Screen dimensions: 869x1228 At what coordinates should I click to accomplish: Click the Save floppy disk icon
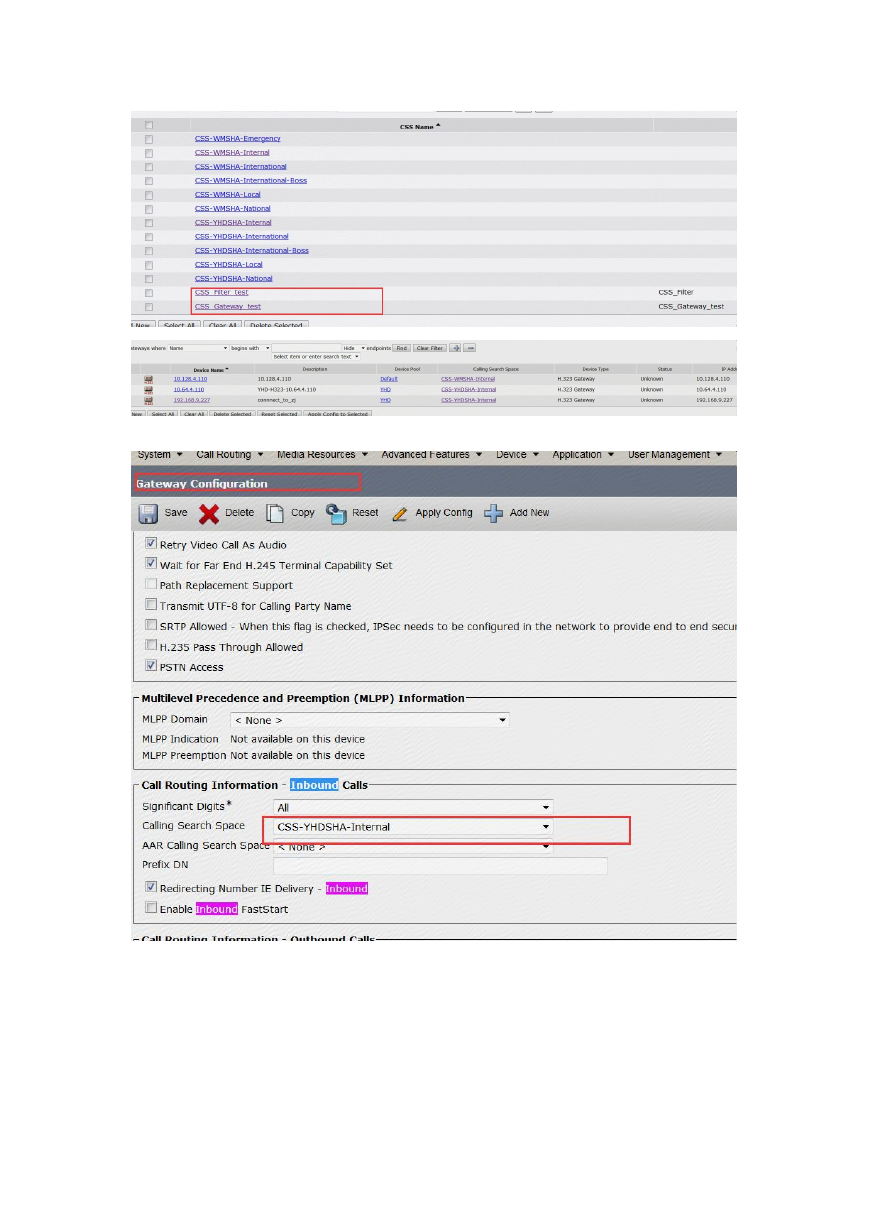click(147, 513)
